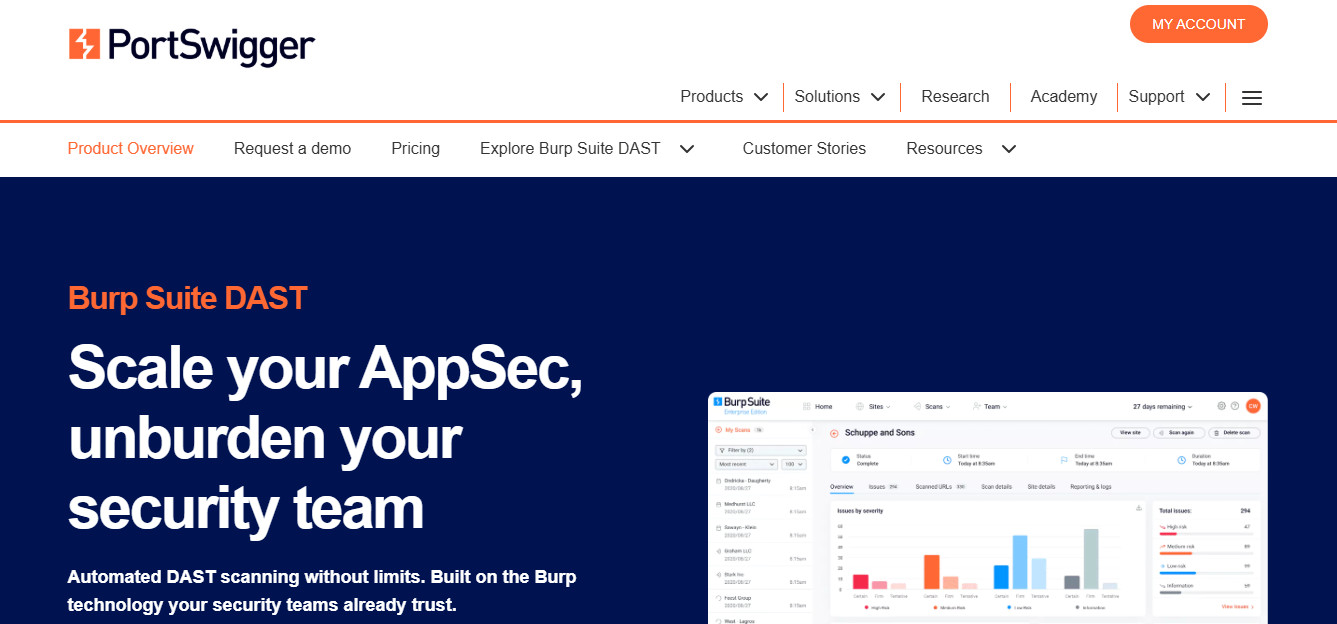
Task: Click the back arrow beside Schuppe and Sons
Action: 834,433
